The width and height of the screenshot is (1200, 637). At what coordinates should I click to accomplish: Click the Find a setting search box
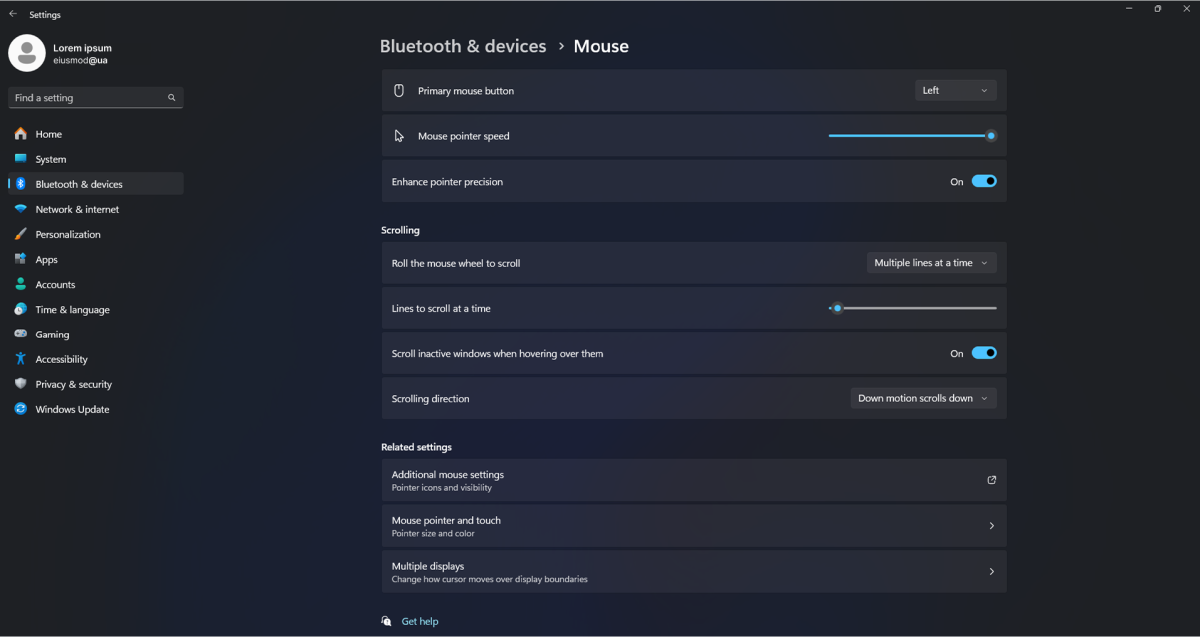click(88, 98)
